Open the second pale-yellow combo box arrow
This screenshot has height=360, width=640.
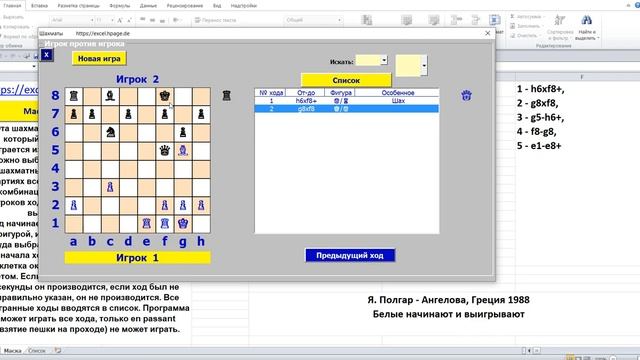424,65
